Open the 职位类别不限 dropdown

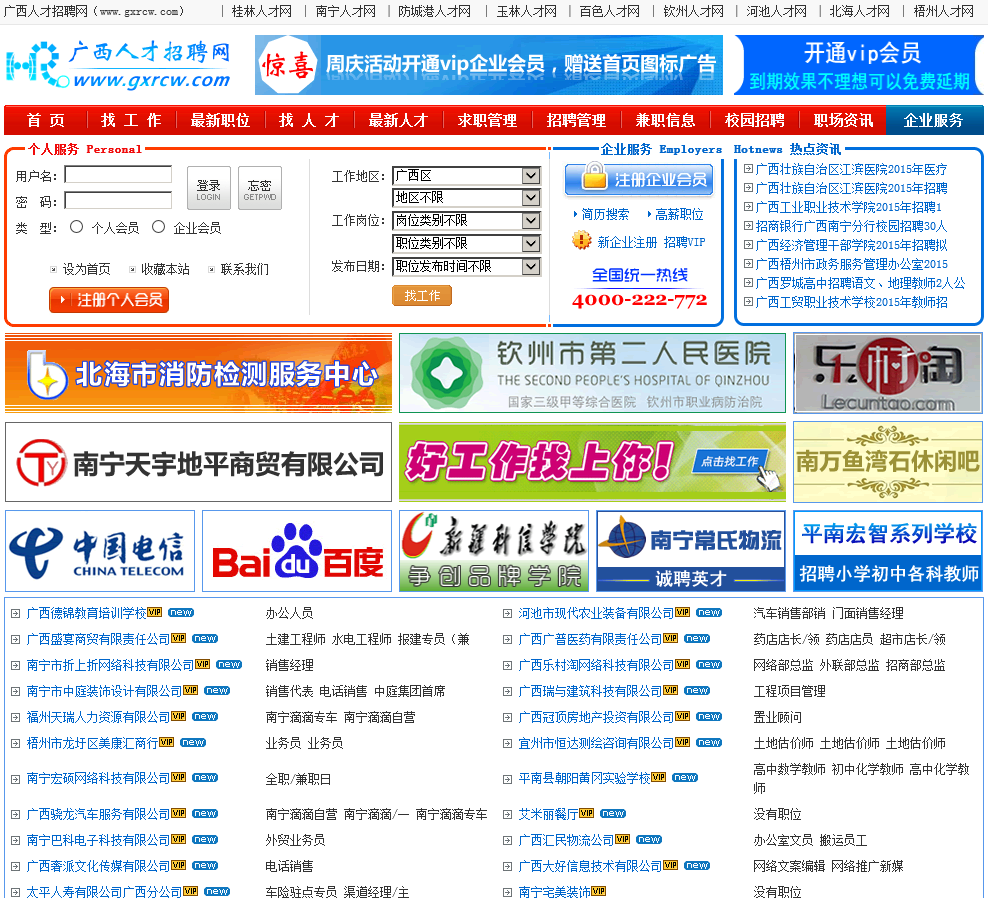coord(466,243)
